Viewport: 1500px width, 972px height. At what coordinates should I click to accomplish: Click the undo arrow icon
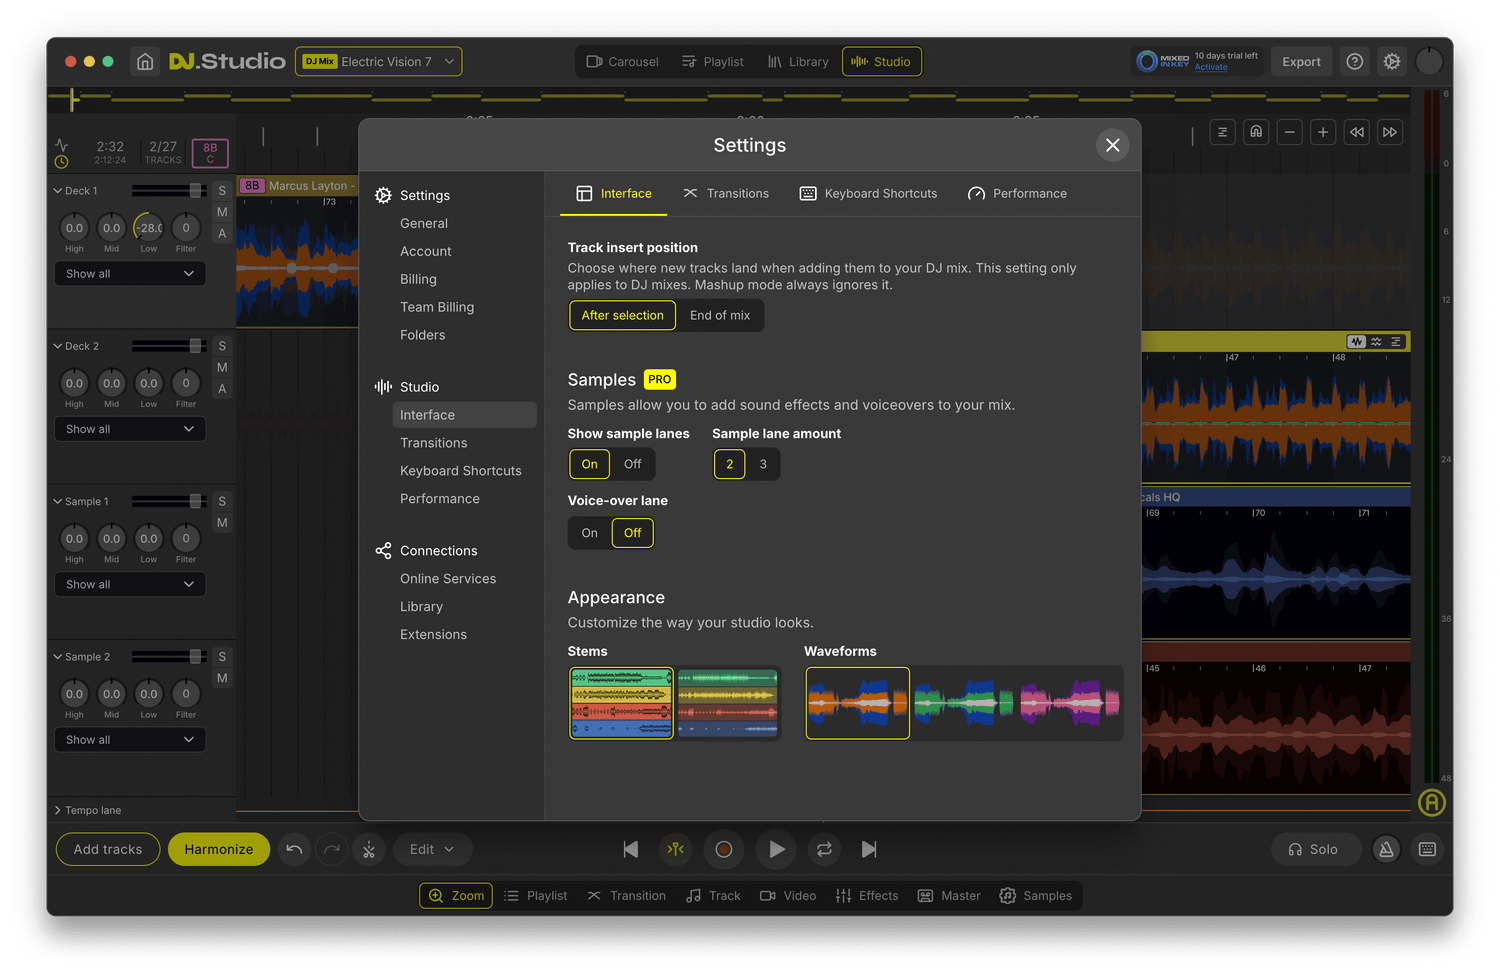coord(294,849)
